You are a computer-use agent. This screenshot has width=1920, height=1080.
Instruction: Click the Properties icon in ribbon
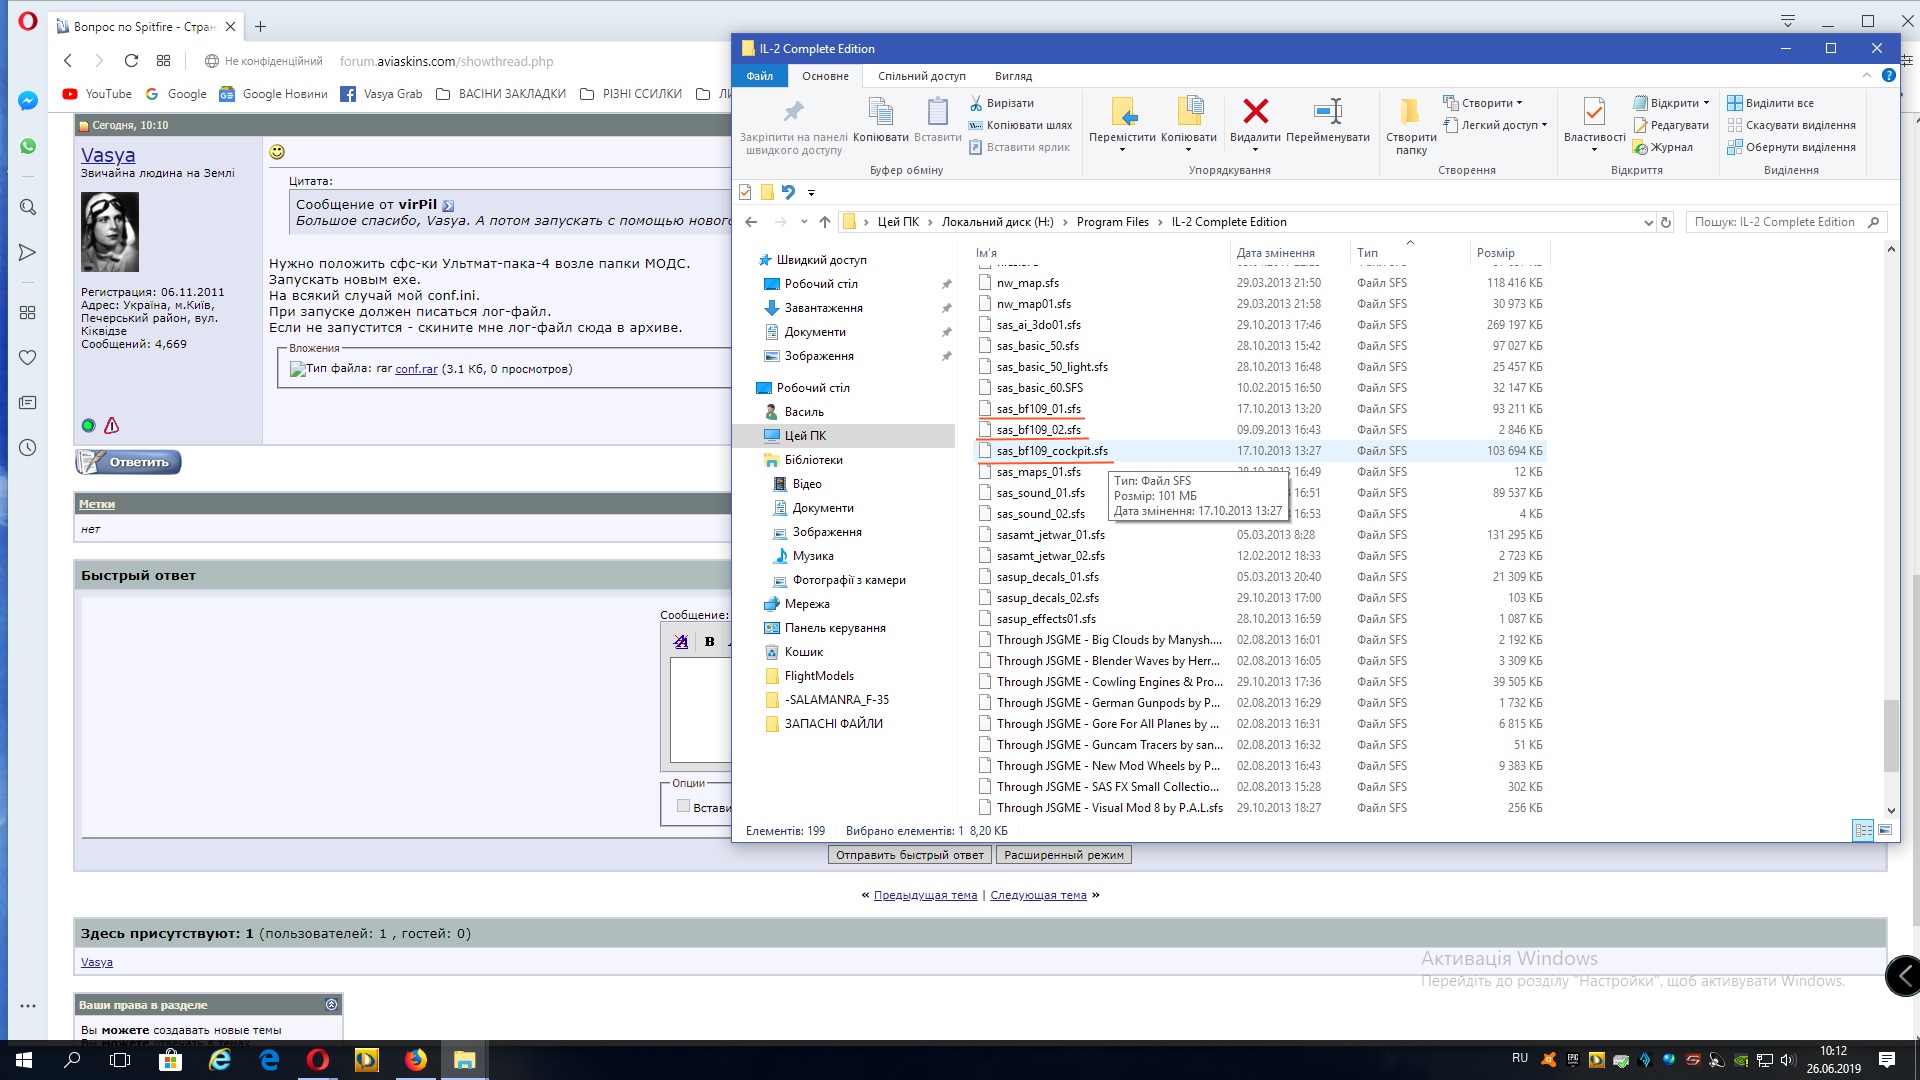pyautogui.click(x=1594, y=111)
